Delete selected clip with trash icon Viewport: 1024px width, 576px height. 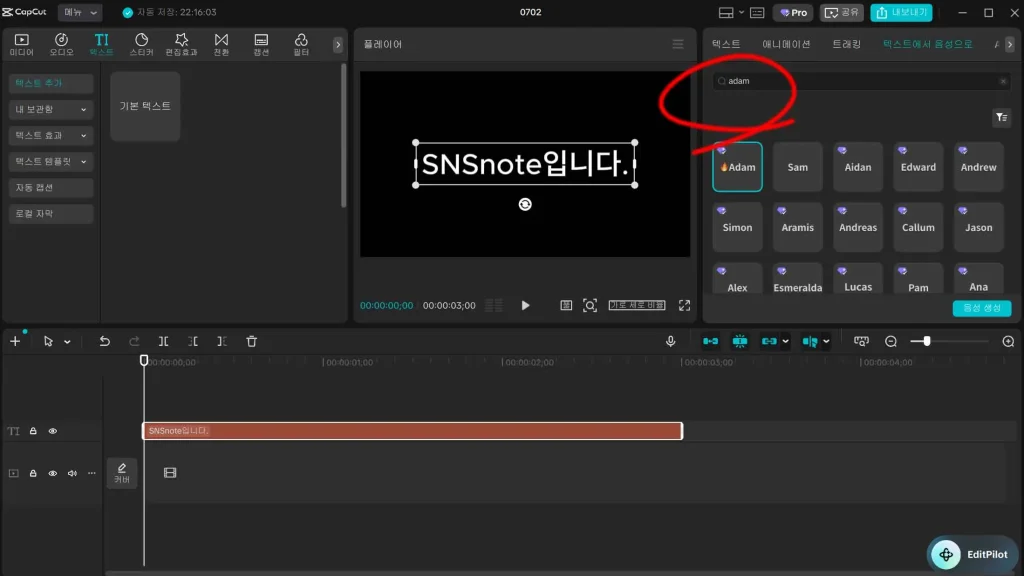pos(251,342)
